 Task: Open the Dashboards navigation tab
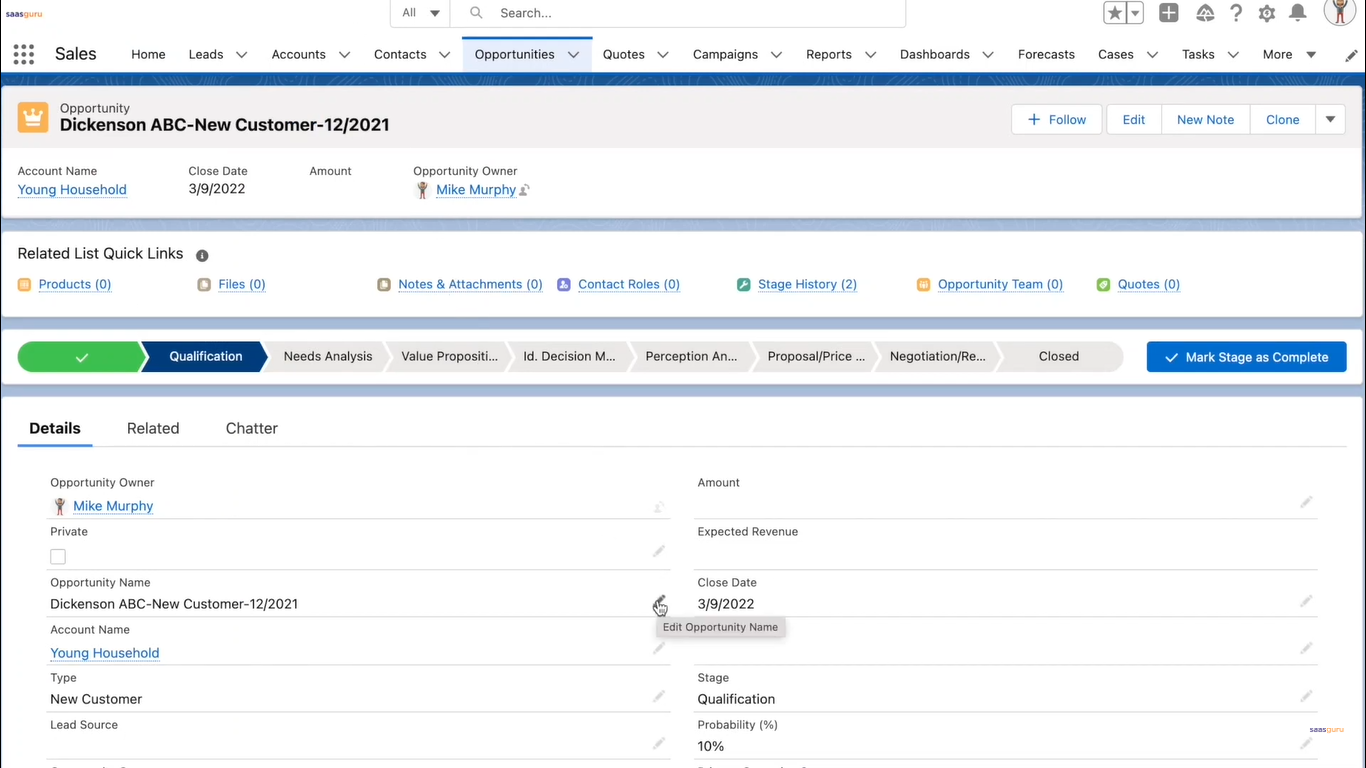[935, 55]
